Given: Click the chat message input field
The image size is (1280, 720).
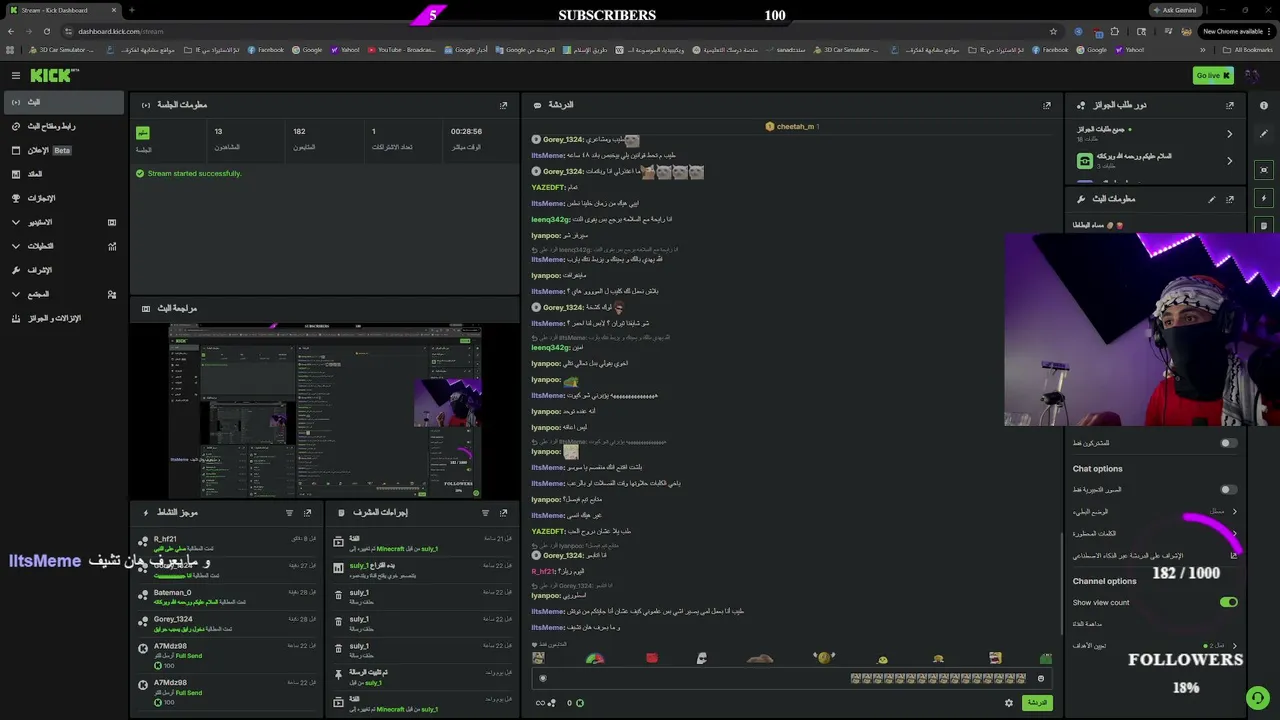Looking at the screenshot, I should point(790,678).
